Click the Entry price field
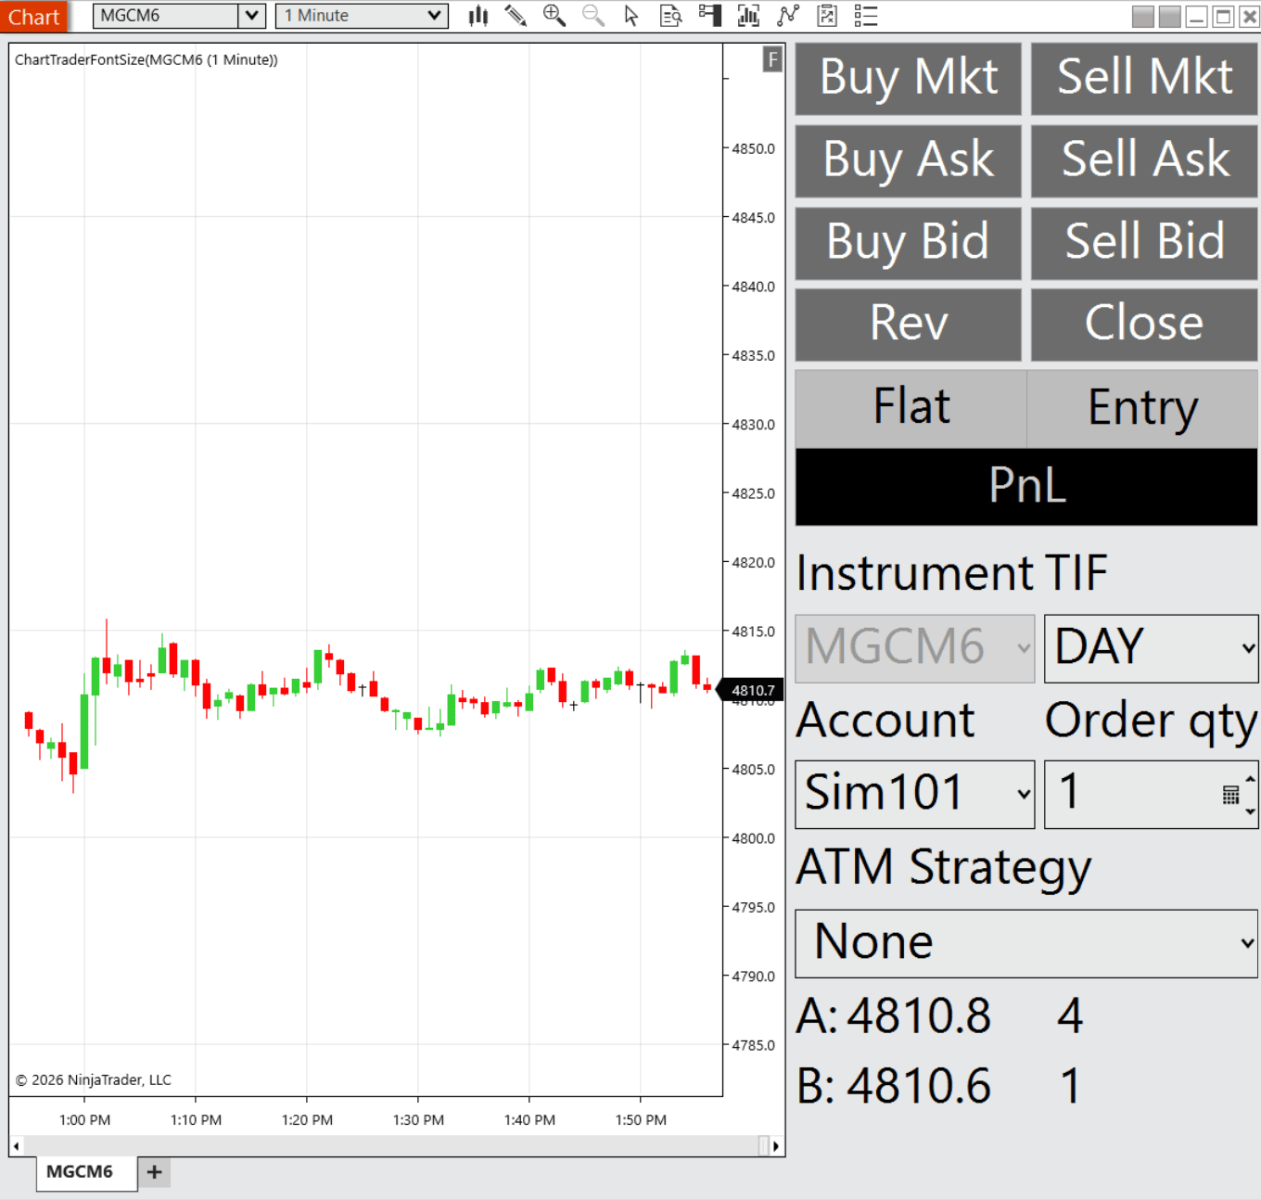The width and height of the screenshot is (1261, 1200). (x=1142, y=408)
